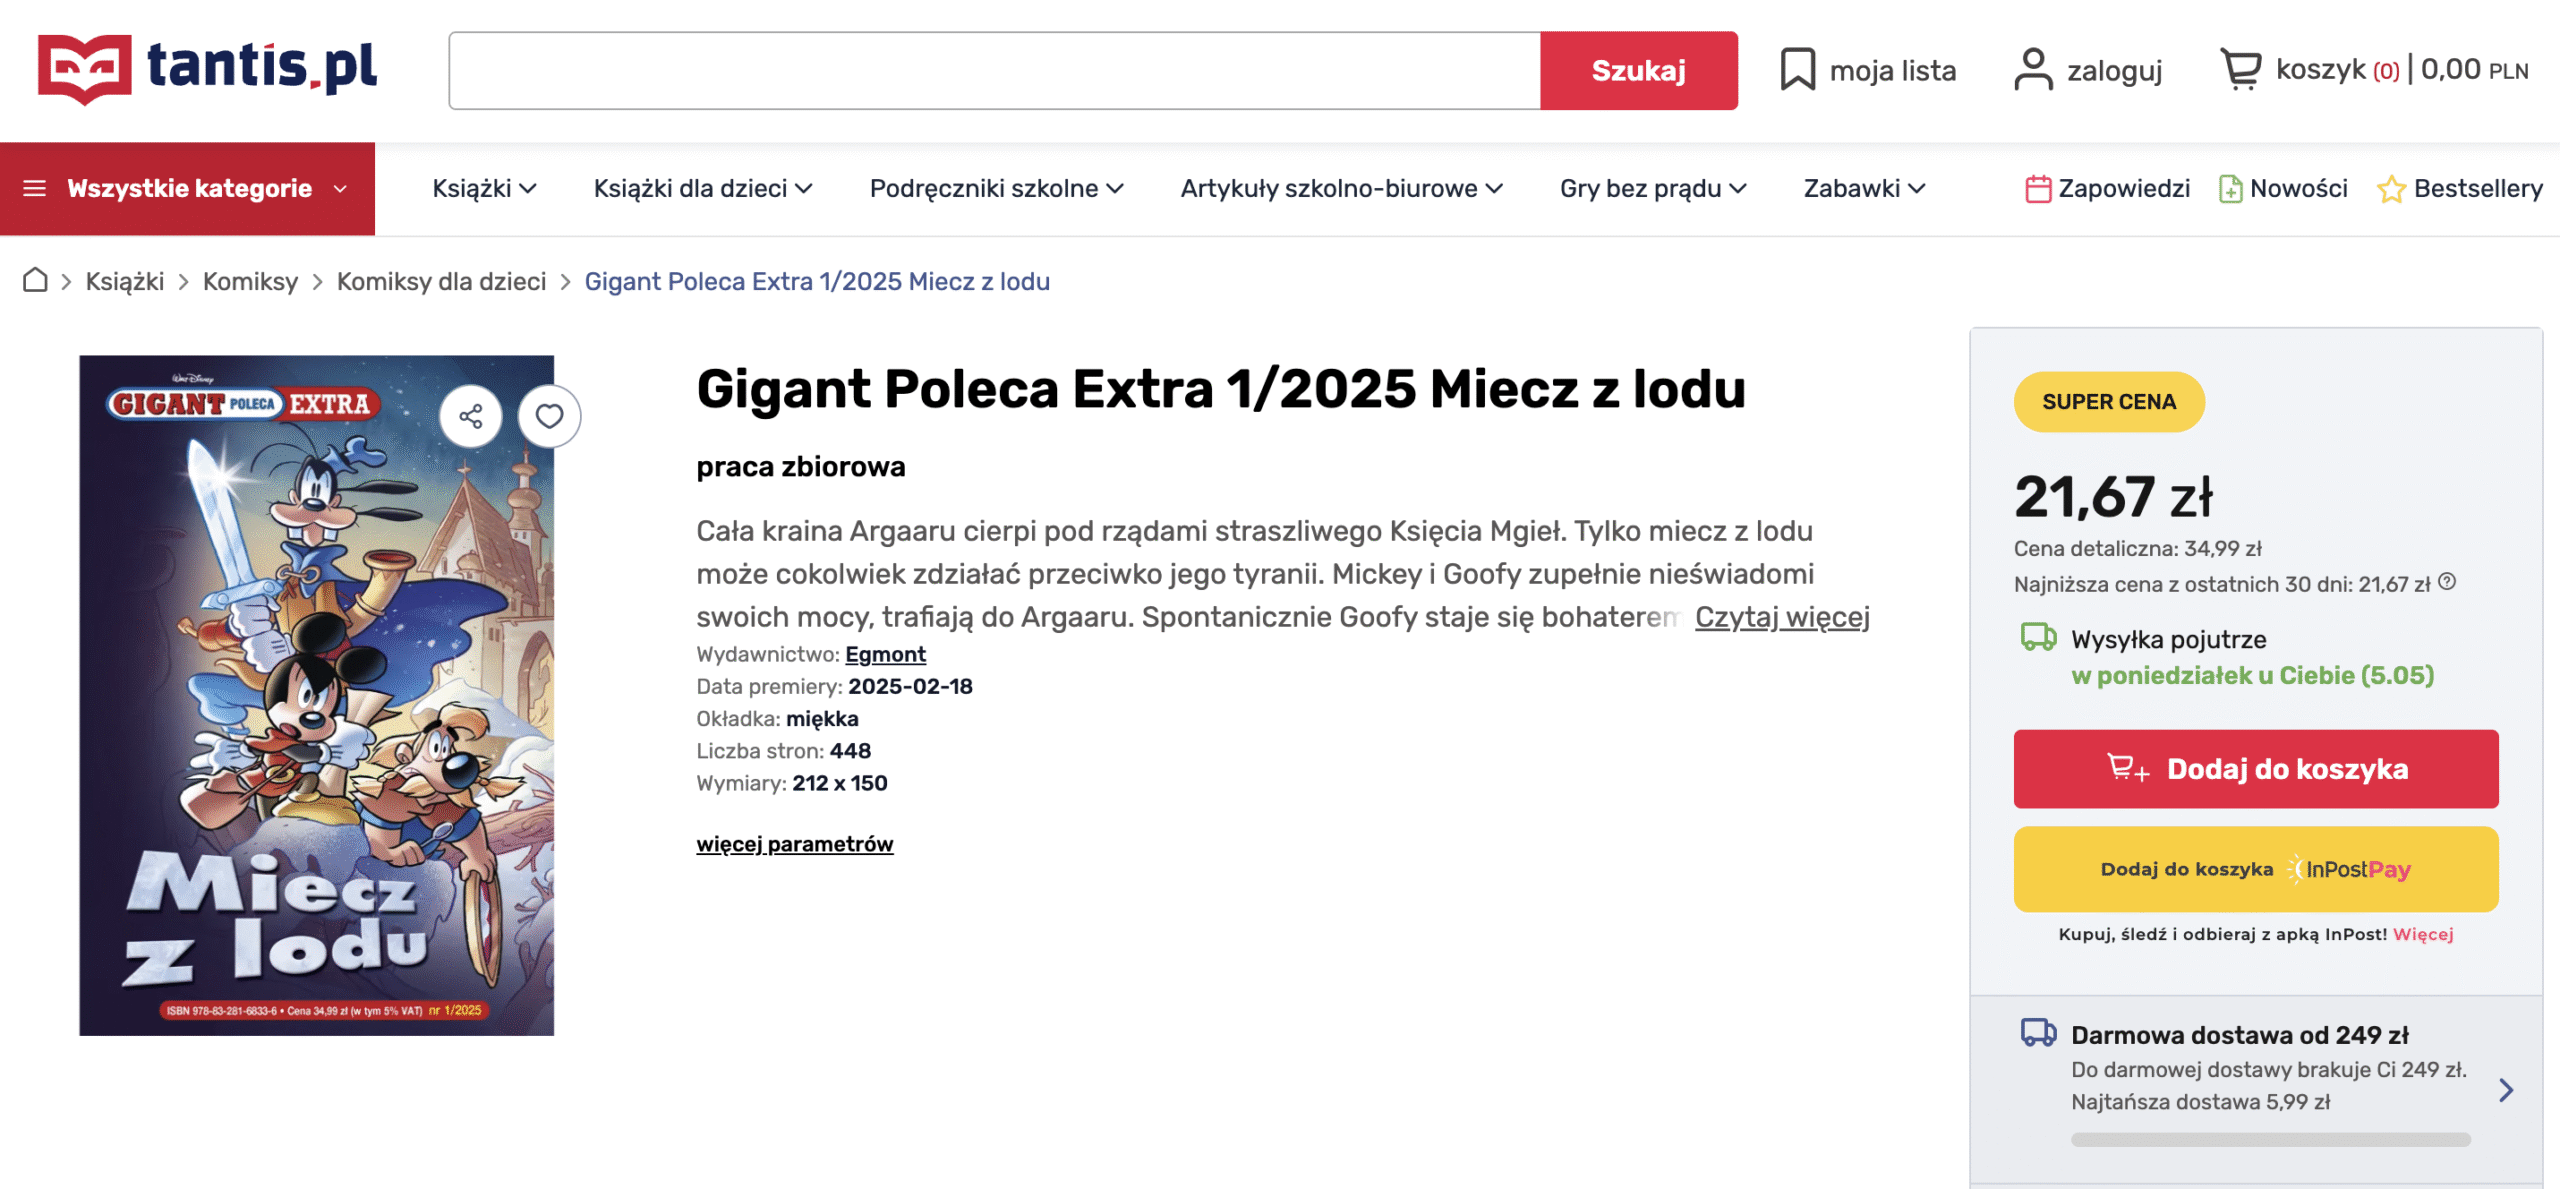Click the lowest-price info question icon
The image size is (2560, 1189).
coord(2447,582)
